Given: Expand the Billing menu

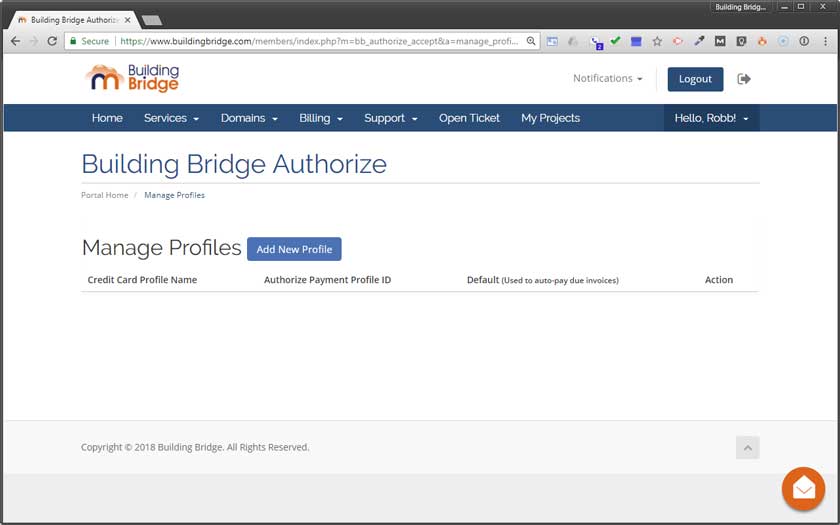Looking at the screenshot, I should 320,118.
